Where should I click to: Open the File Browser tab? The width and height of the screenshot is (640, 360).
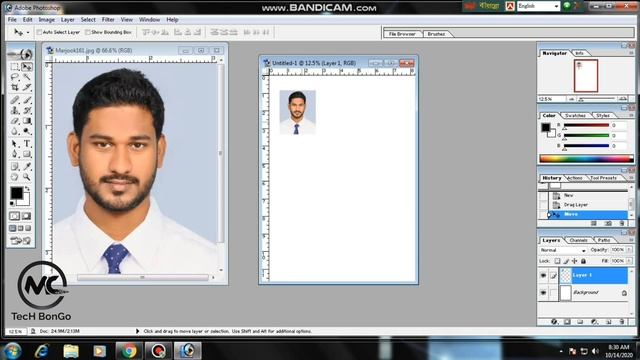click(x=402, y=34)
